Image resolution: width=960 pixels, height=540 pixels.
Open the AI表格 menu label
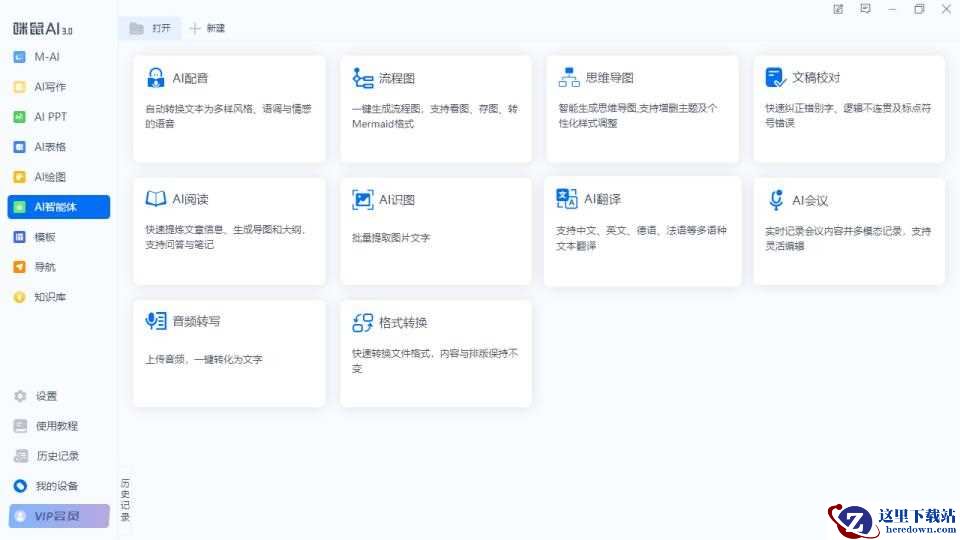(50, 147)
